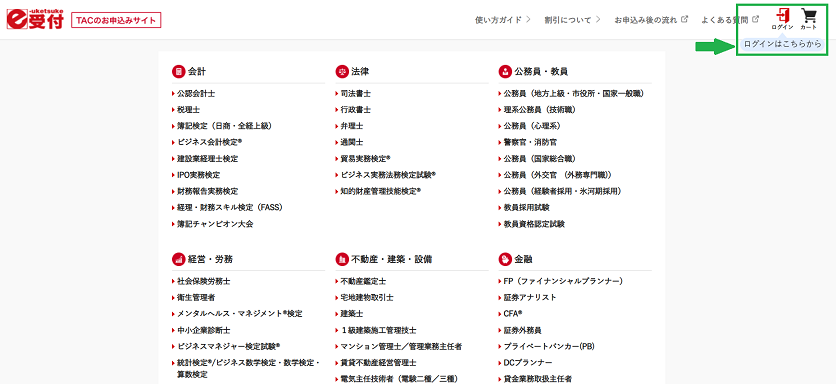The height and width of the screenshot is (384, 836).
Task: Open ビジネス会計検定
Action: [210, 142]
